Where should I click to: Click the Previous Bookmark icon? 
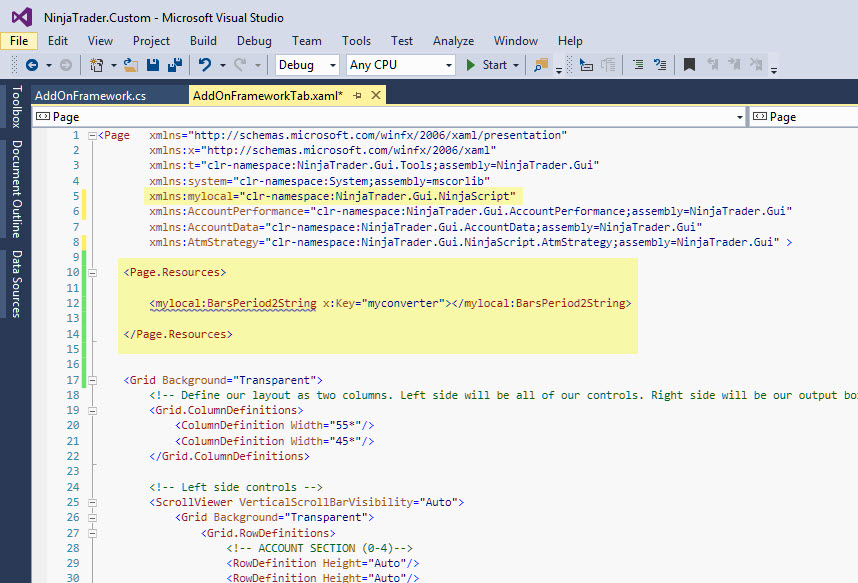tap(712, 65)
